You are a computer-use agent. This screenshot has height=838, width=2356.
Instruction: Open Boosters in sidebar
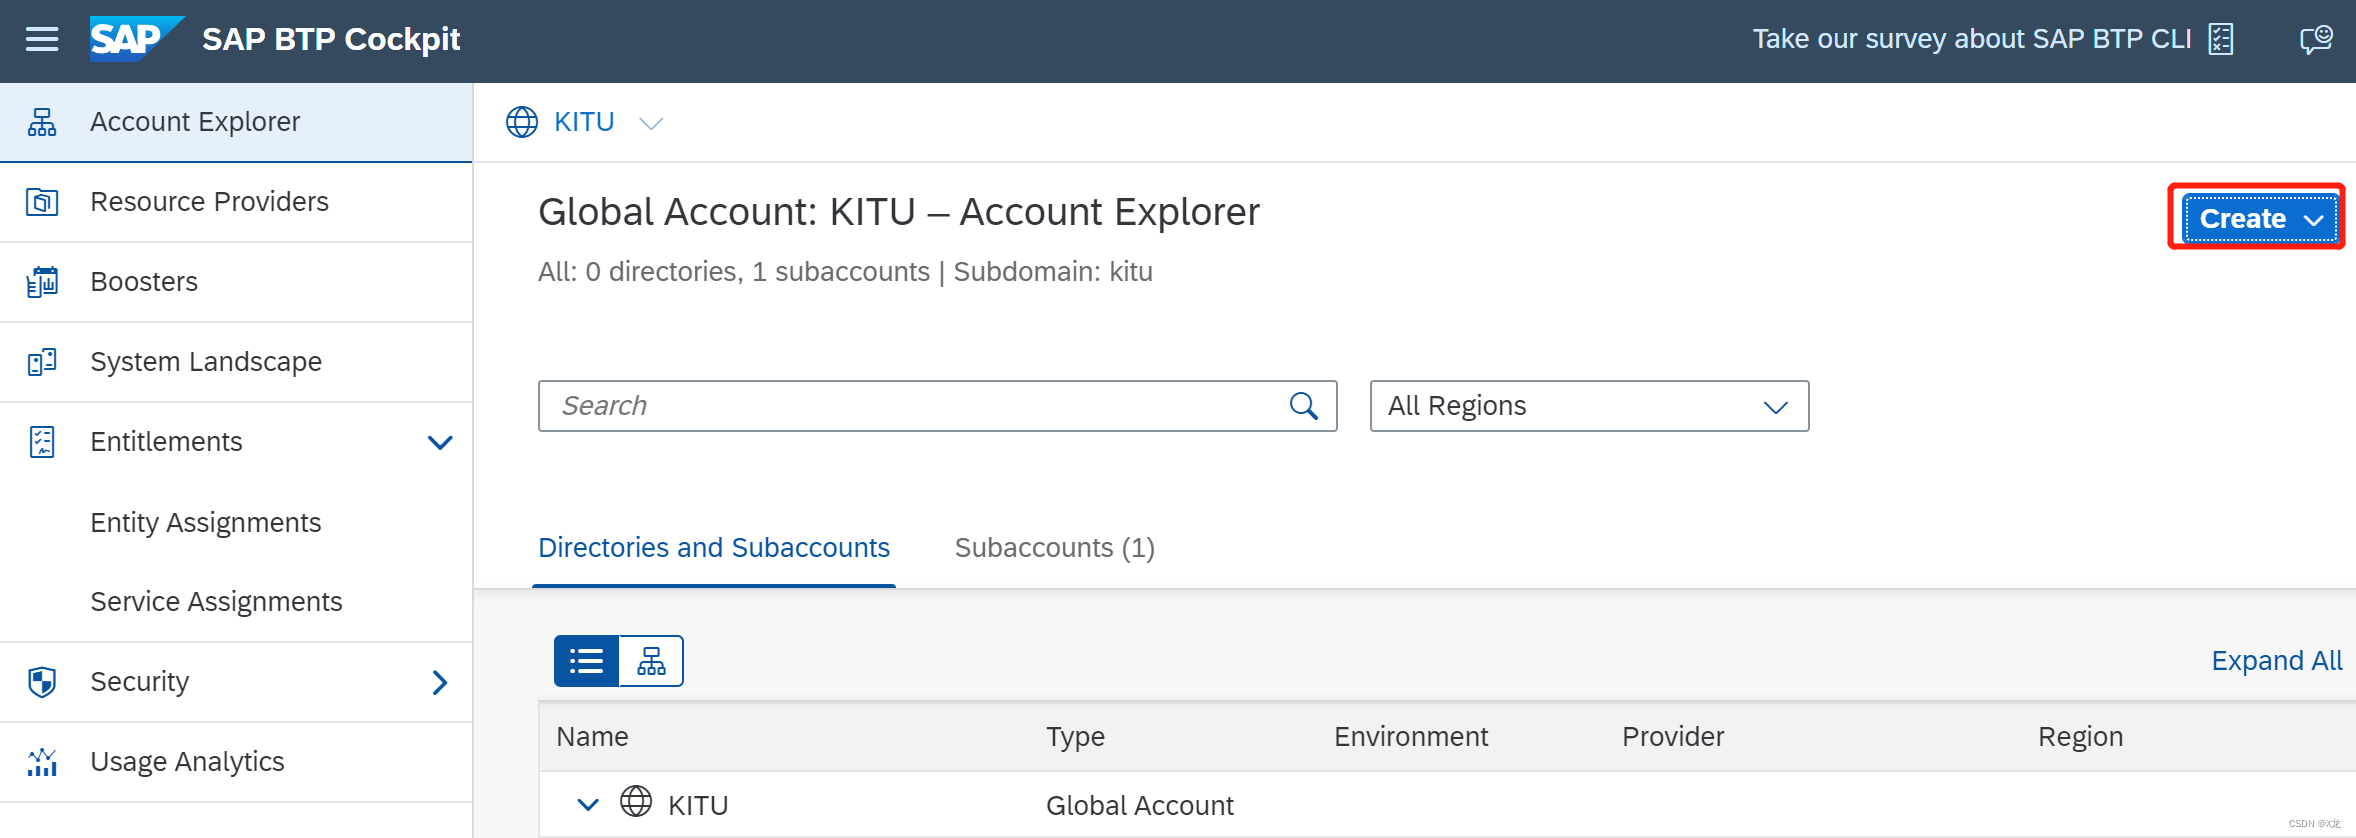144,282
